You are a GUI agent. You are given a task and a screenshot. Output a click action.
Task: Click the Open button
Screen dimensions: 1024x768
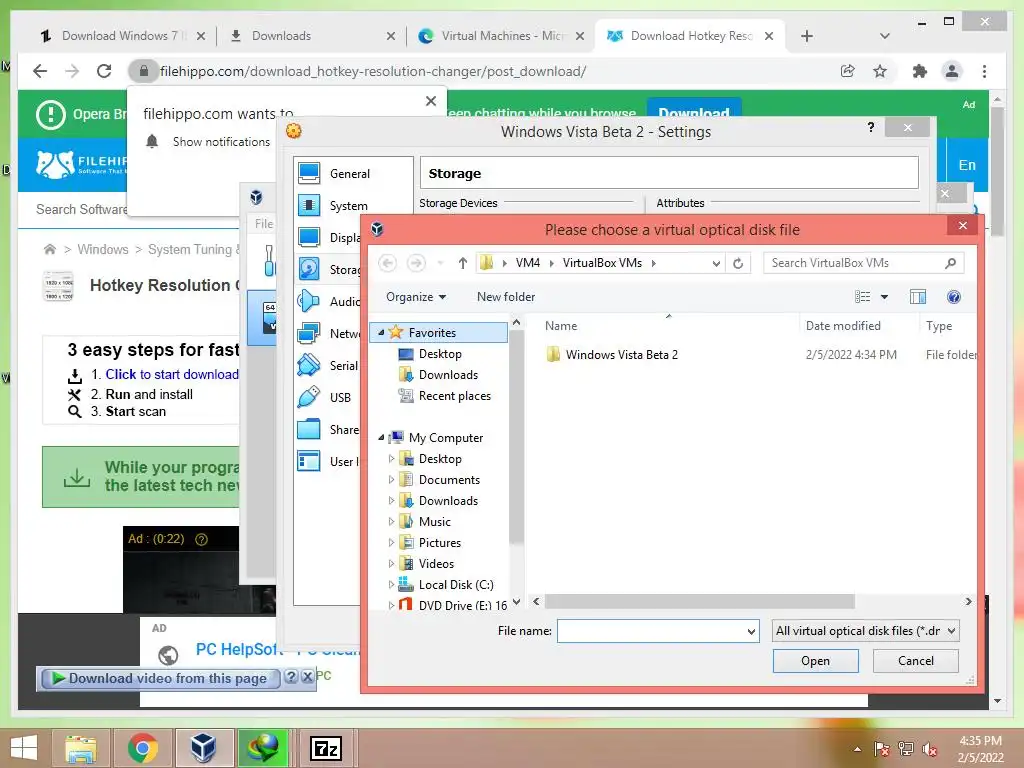click(x=816, y=661)
